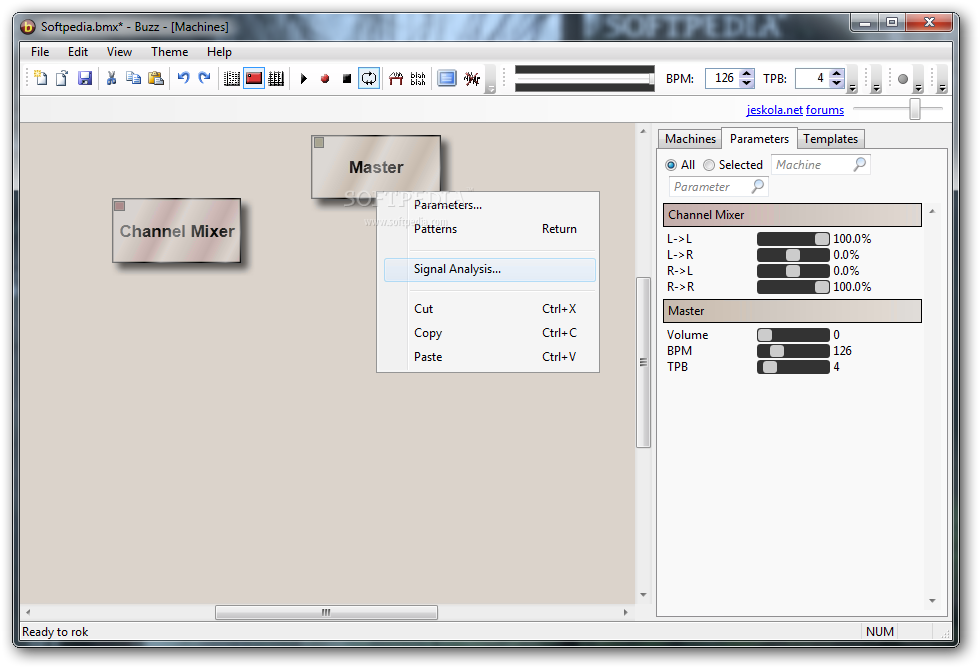Switch to the Templates tab
The height and width of the screenshot is (668, 980).
[x=831, y=139]
